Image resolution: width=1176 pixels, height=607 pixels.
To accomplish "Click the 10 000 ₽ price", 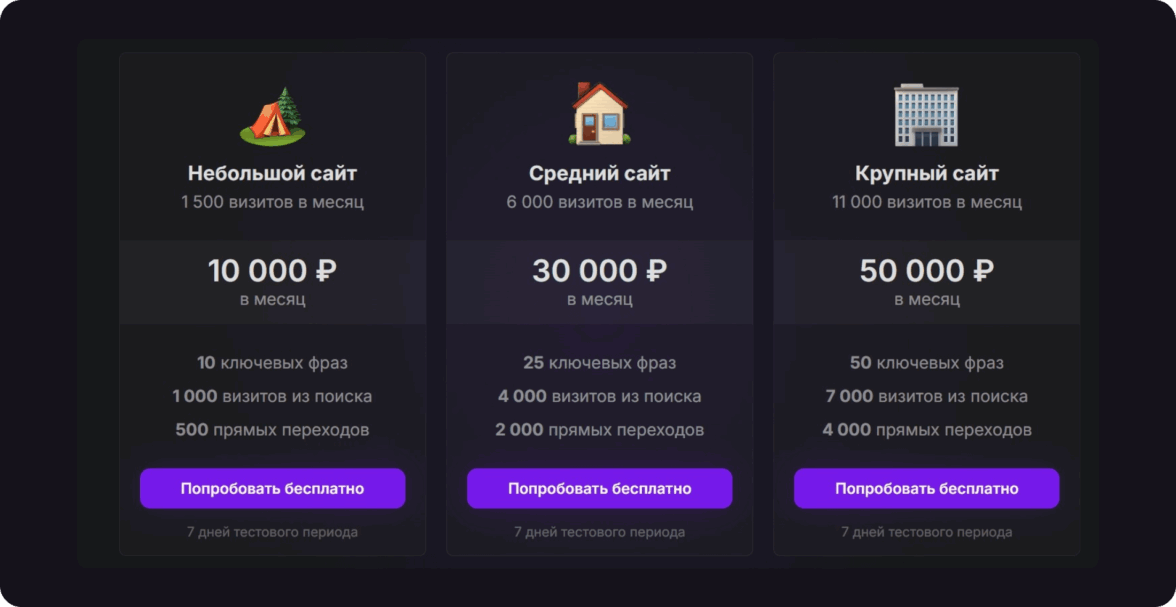I will point(272,271).
